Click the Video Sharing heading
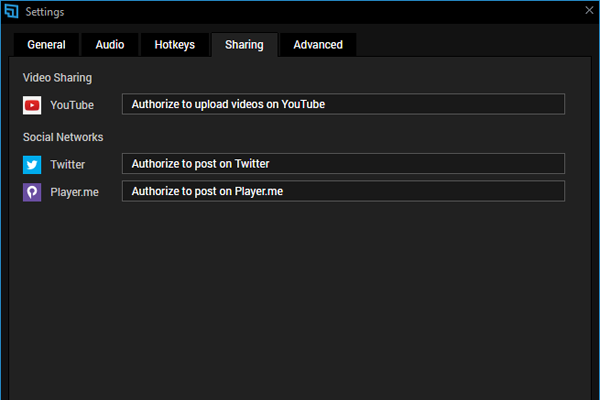This screenshot has width=600, height=400. click(x=57, y=78)
